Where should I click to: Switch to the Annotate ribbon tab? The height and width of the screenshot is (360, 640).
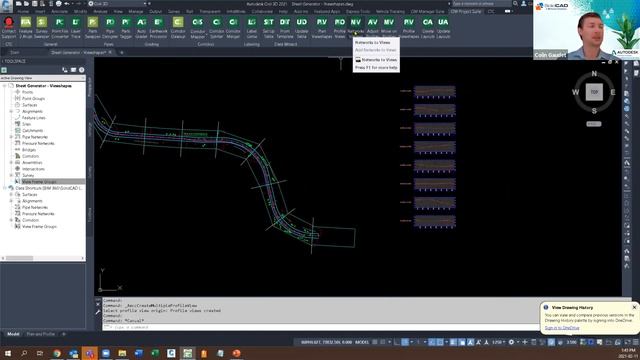[60, 11]
